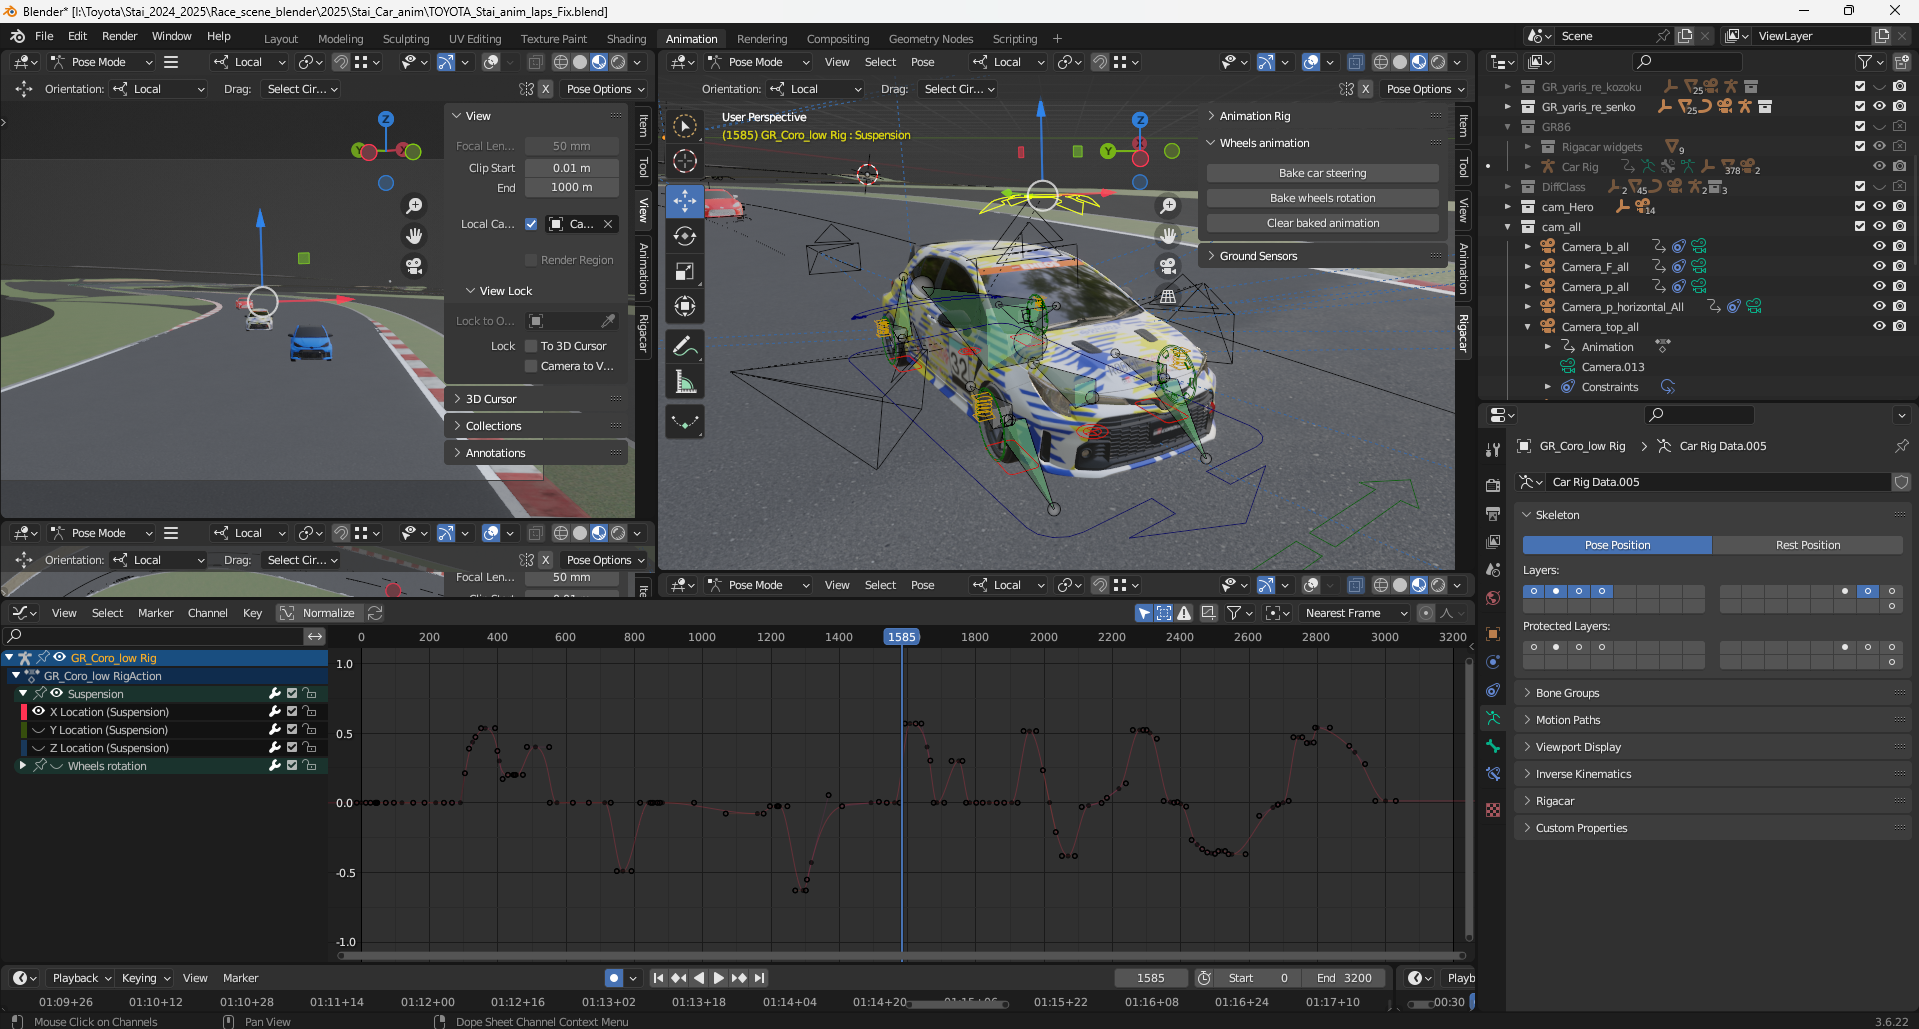This screenshot has width=1919, height=1029.
Task: Open the Render properties tab
Action: pyautogui.click(x=1493, y=485)
